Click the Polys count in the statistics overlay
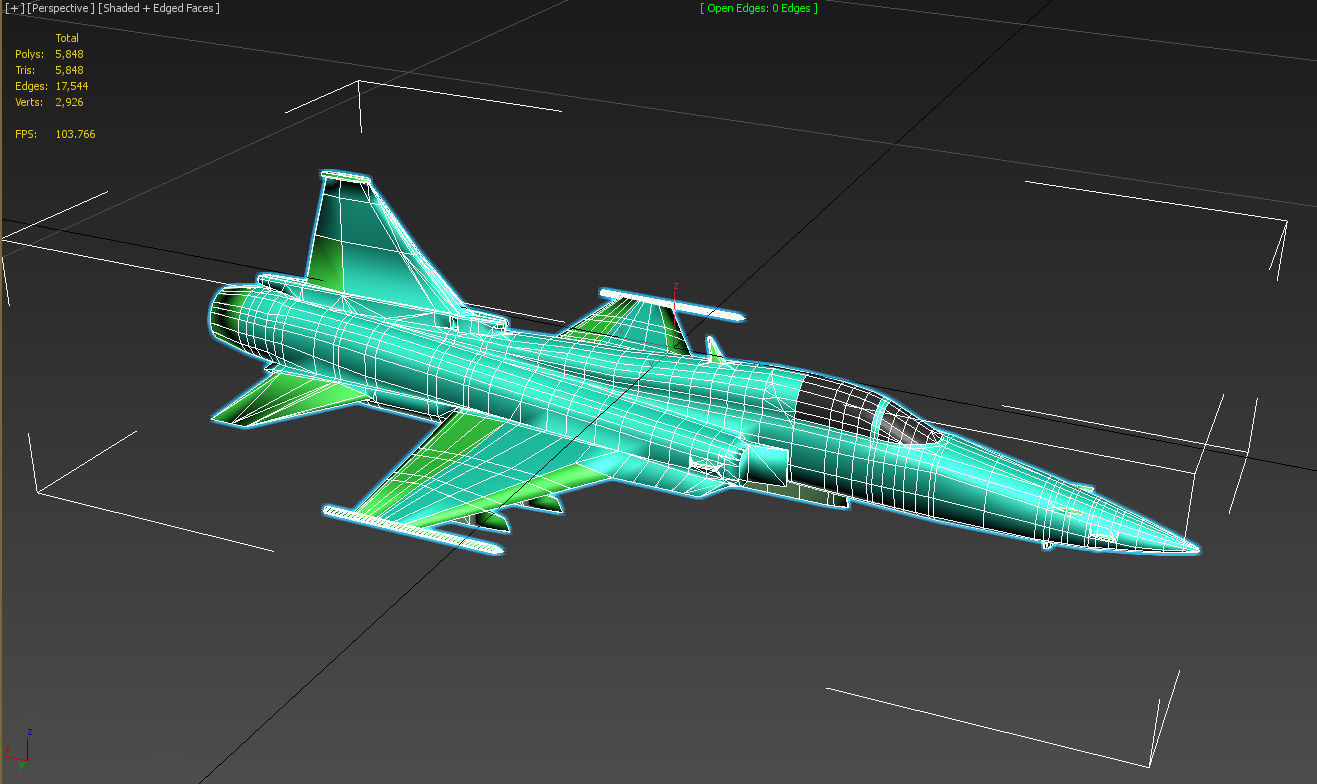The height and width of the screenshot is (784, 1317). point(70,53)
